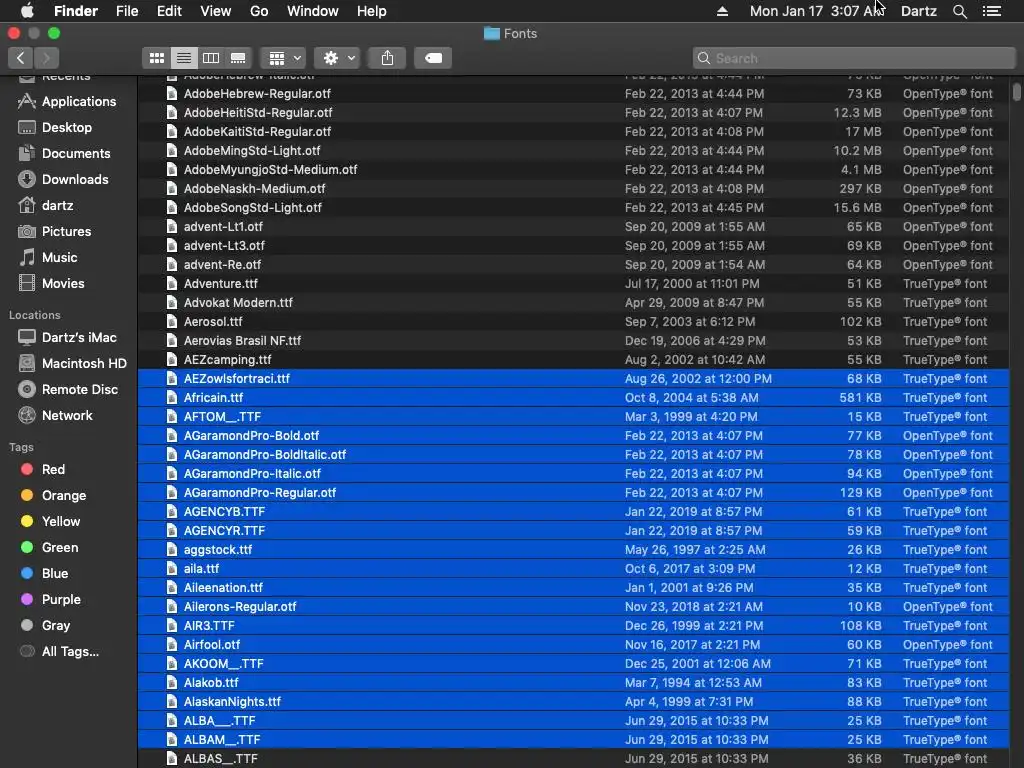Select Remote Disc under Locations

tap(69, 390)
